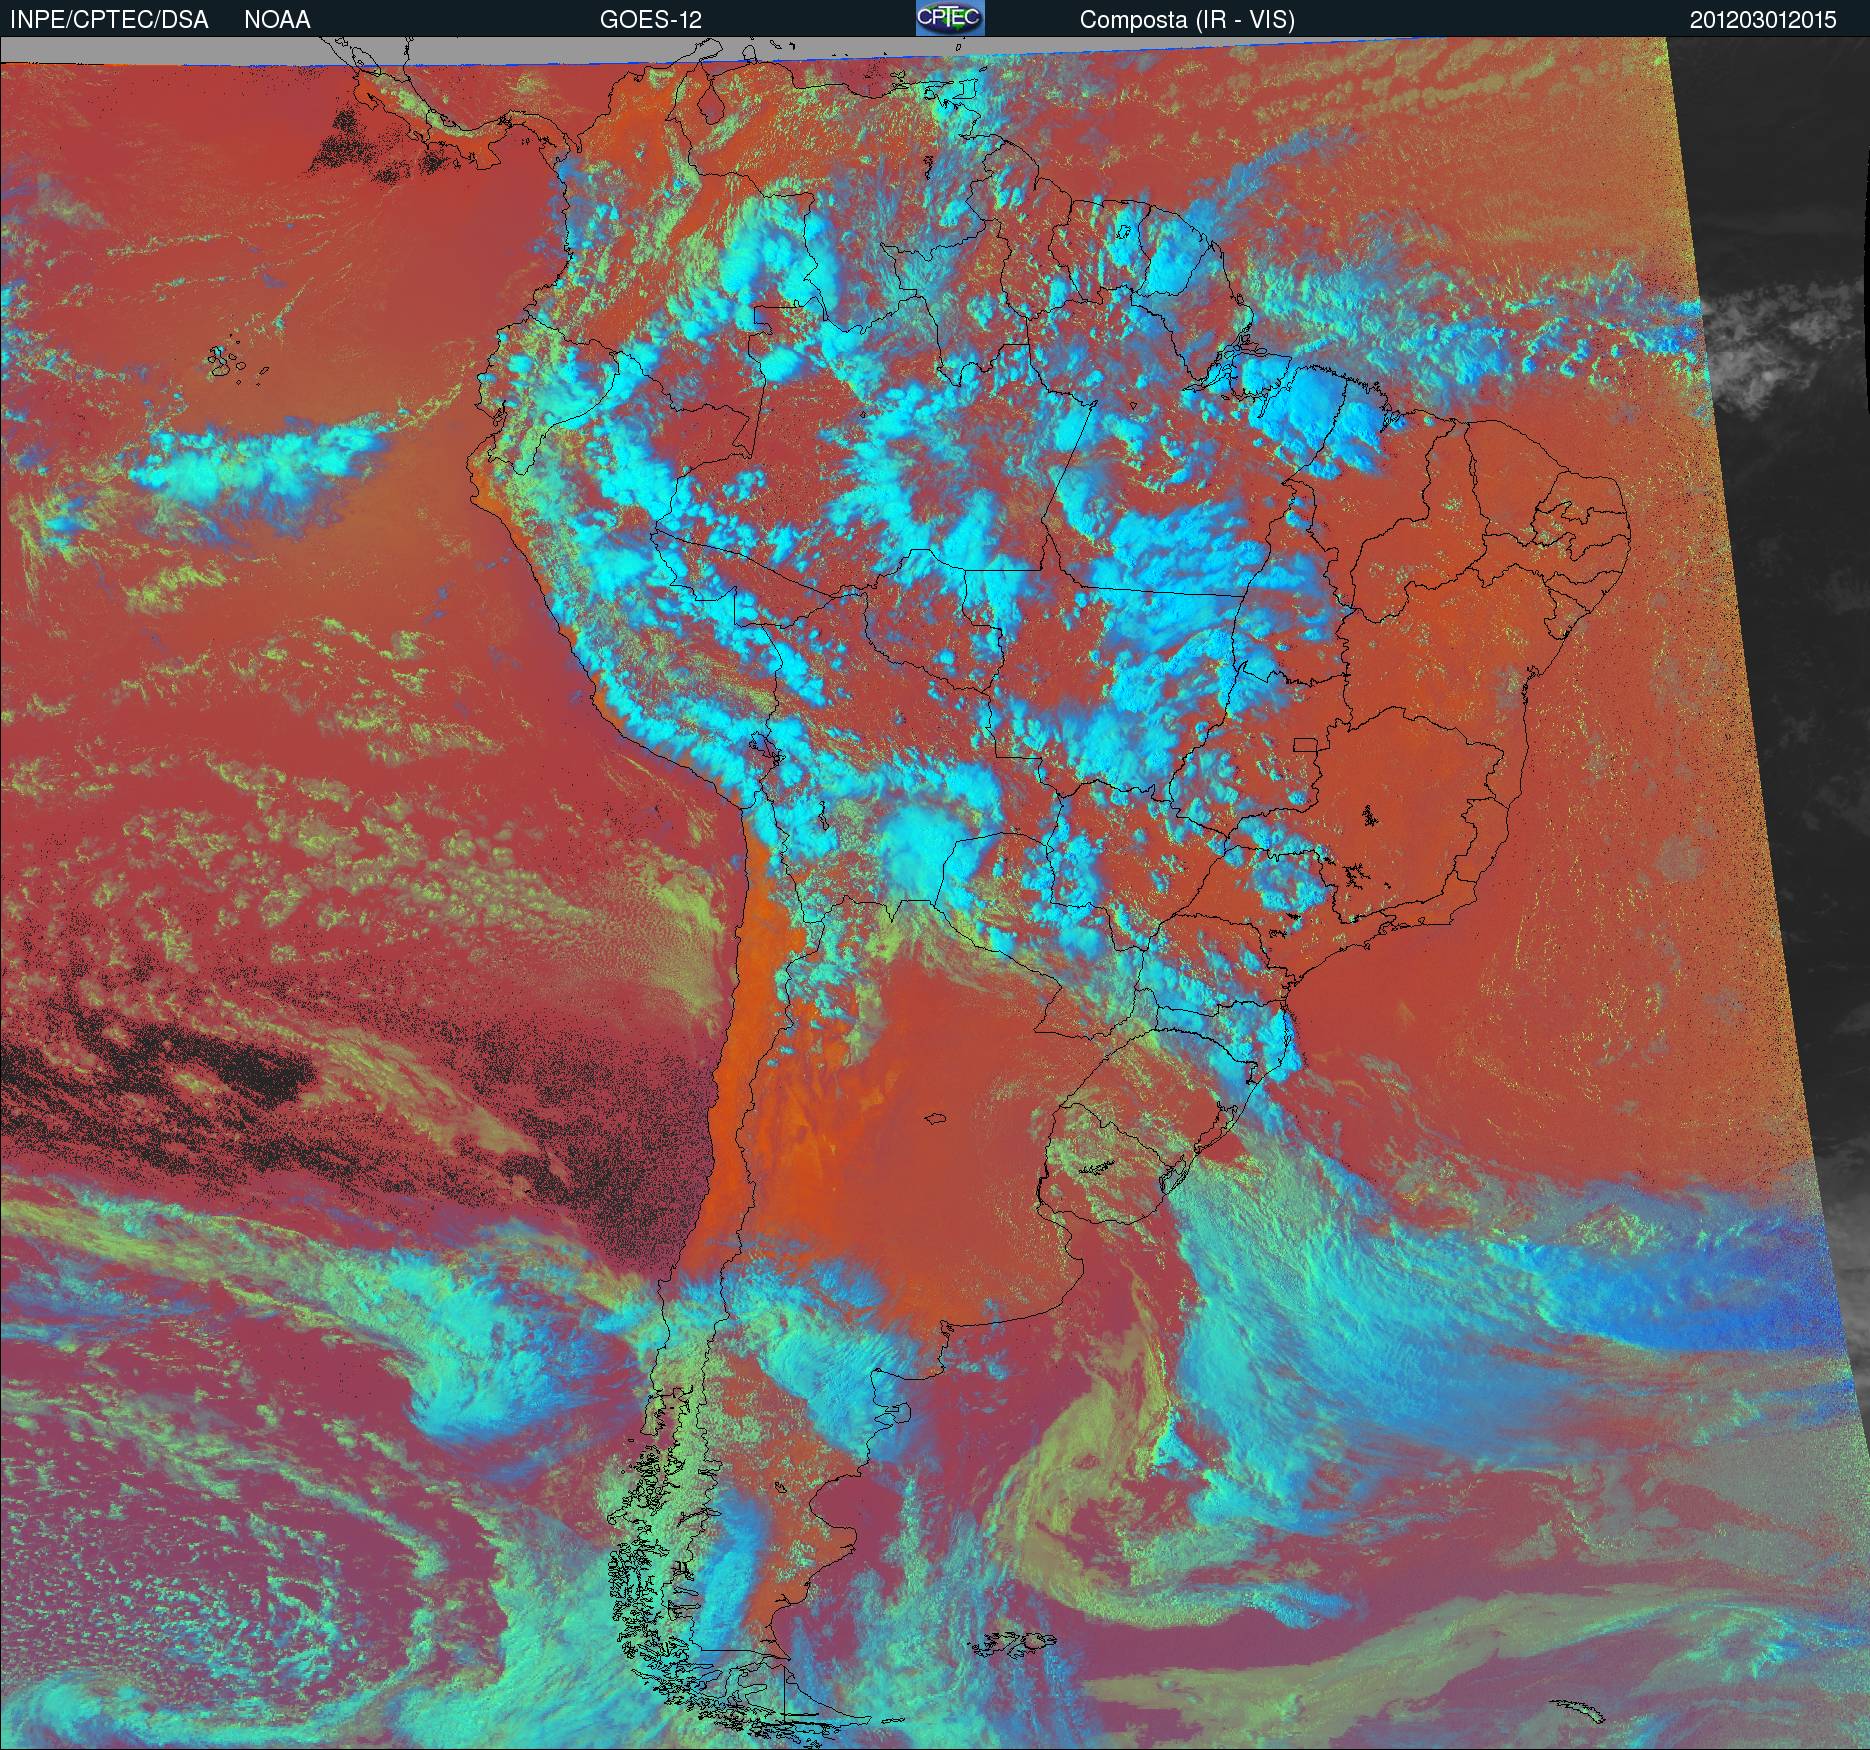Image resolution: width=1870 pixels, height=1750 pixels.
Task: Click the INPE/CPTEC/DSA header text
Action: tap(109, 20)
